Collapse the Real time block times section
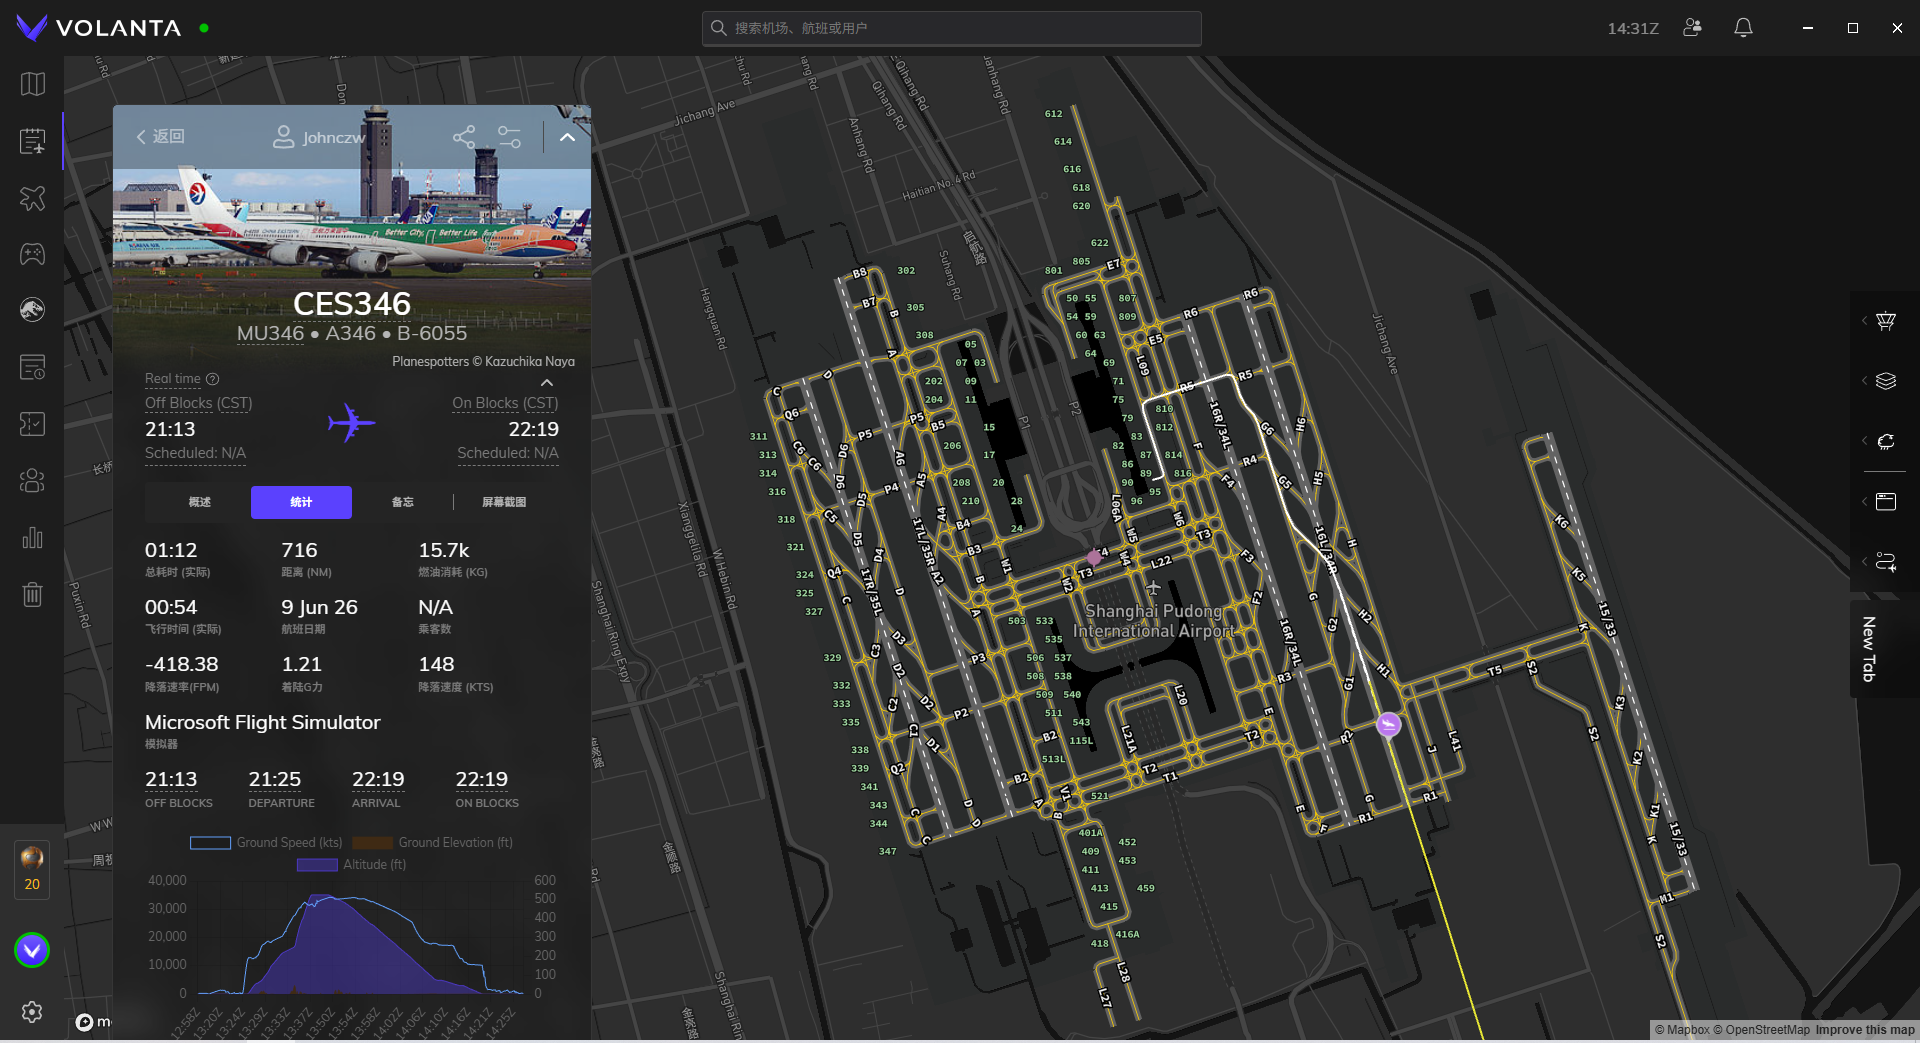Image resolution: width=1920 pixels, height=1043 pixels. (547, 382)
